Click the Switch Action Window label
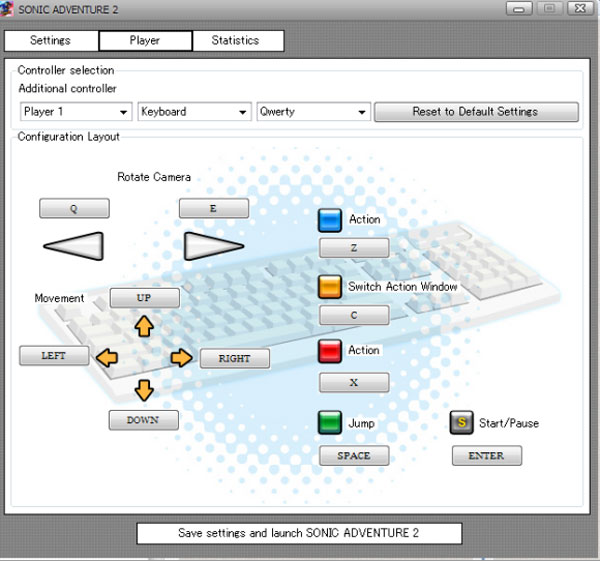Screen dimensions: 600x561 tap(403, 286)
